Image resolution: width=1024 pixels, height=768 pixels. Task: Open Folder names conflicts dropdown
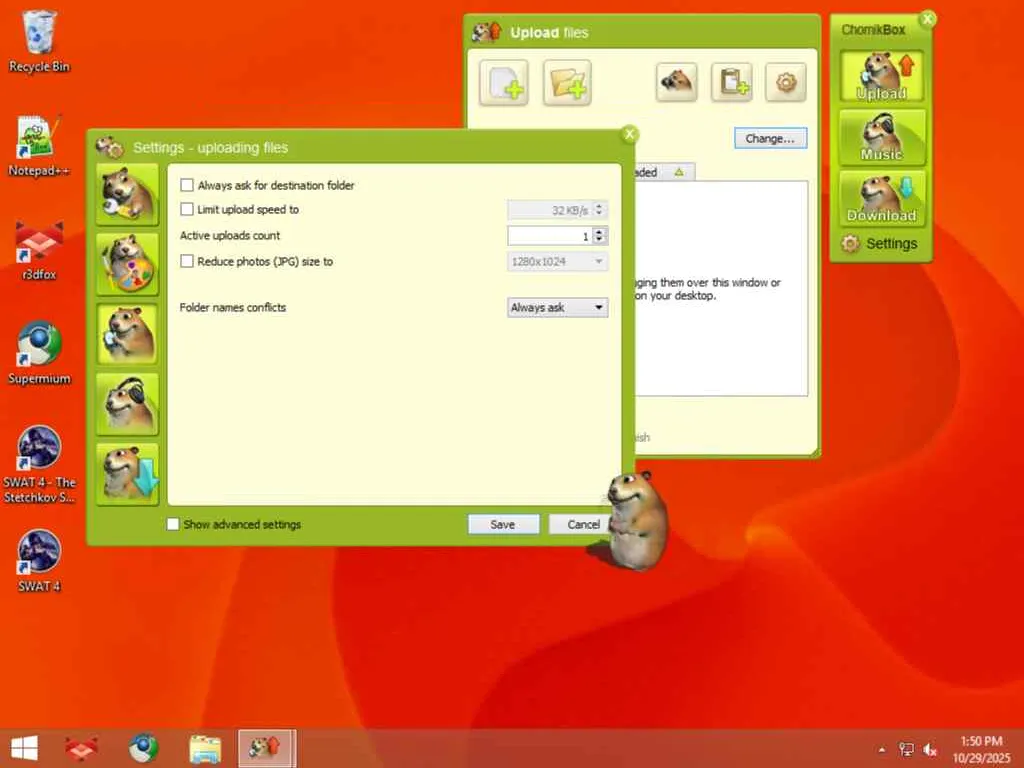point(558,308)
